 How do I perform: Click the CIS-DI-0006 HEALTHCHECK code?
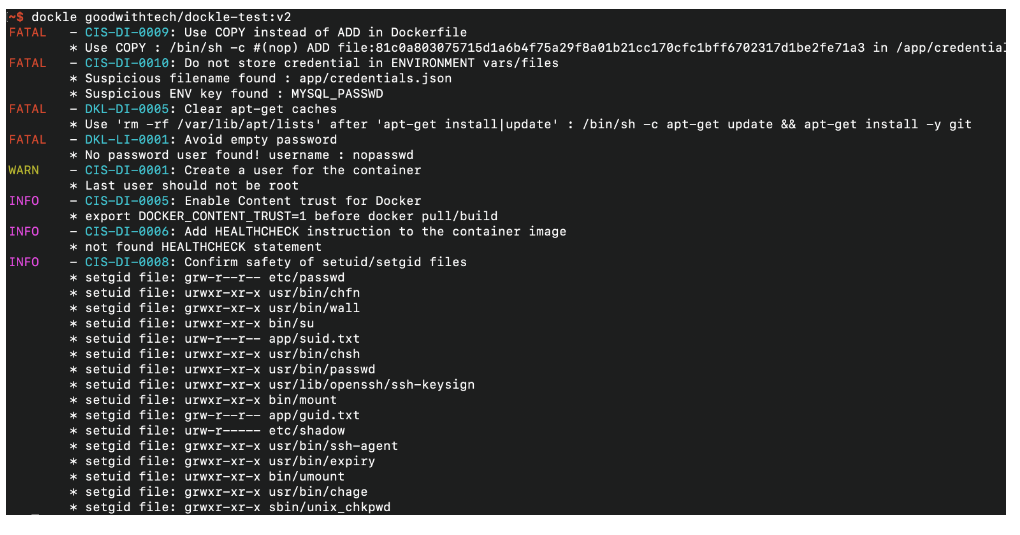coord(126,231)
